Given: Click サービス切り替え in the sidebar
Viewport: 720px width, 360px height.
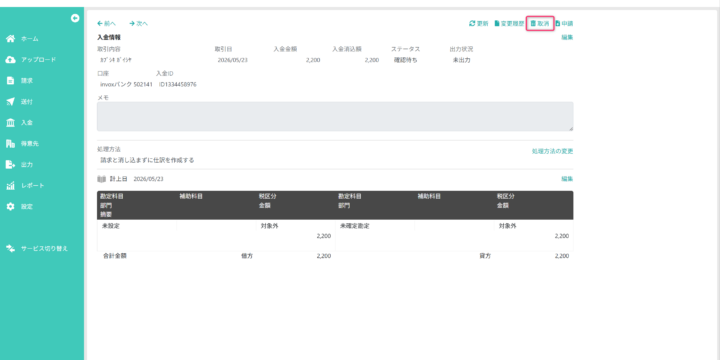Looking at the screenshot, I should [x=37, y=248].
